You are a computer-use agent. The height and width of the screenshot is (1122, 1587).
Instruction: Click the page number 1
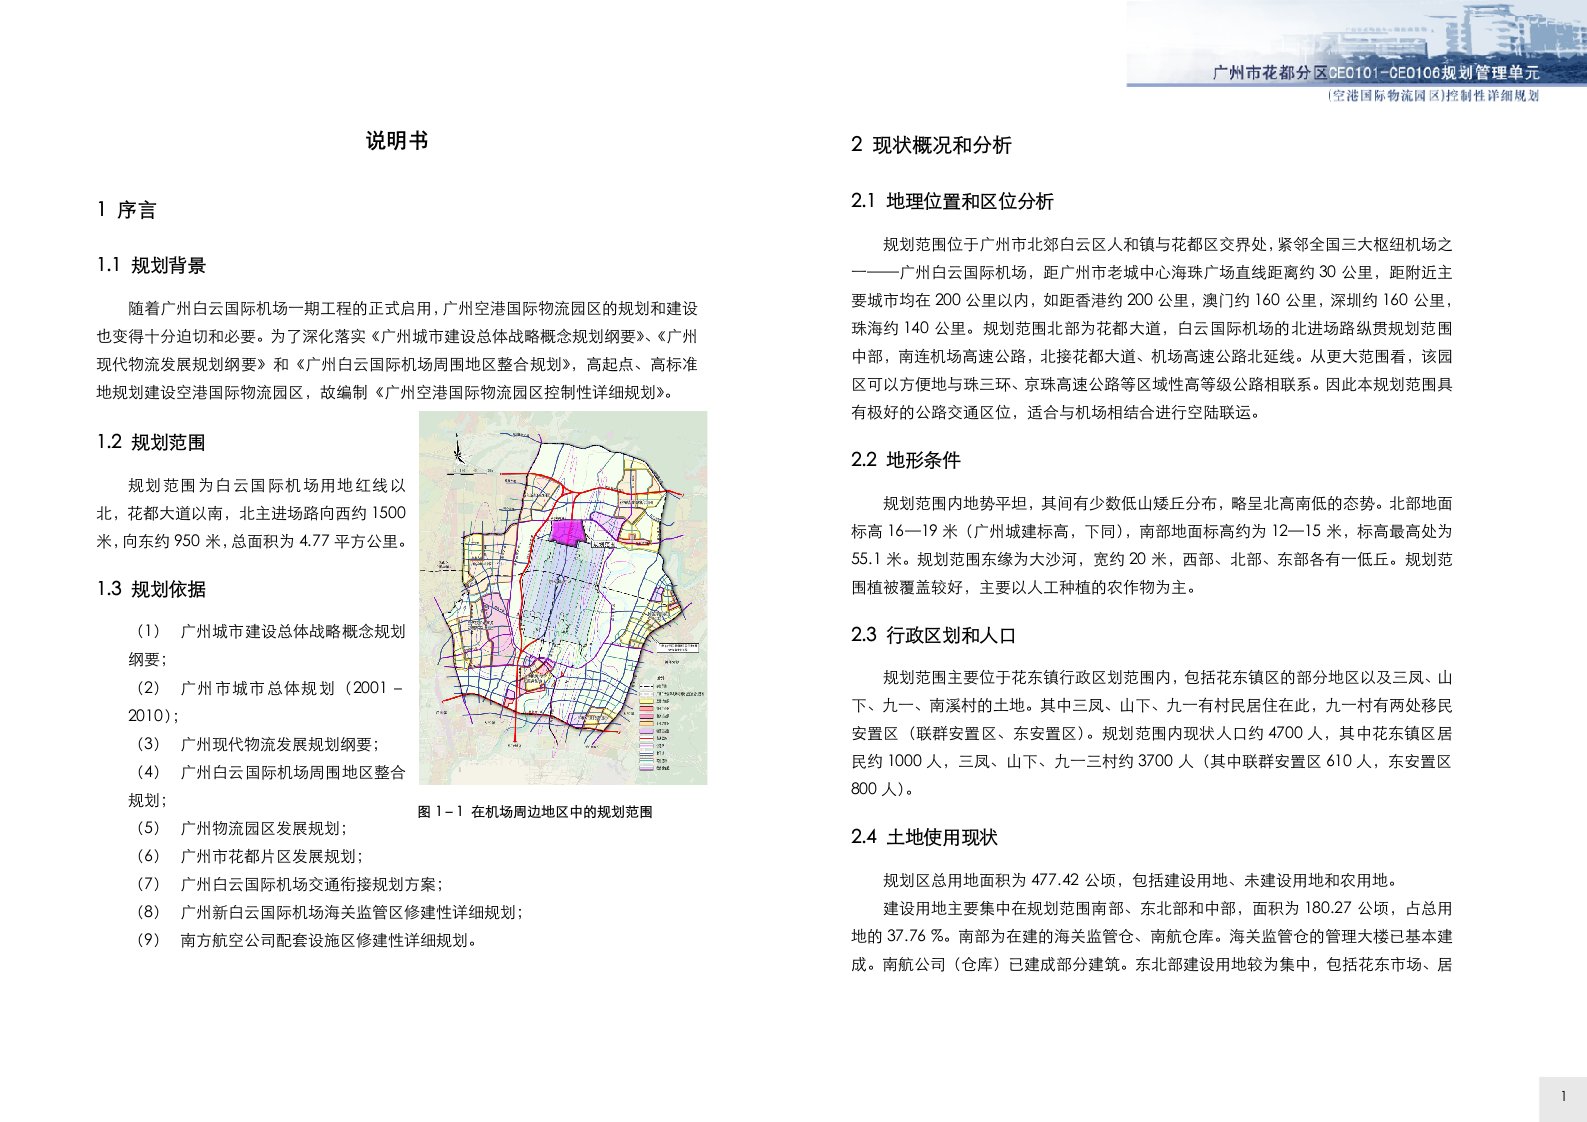(x=1564, y=1097)
